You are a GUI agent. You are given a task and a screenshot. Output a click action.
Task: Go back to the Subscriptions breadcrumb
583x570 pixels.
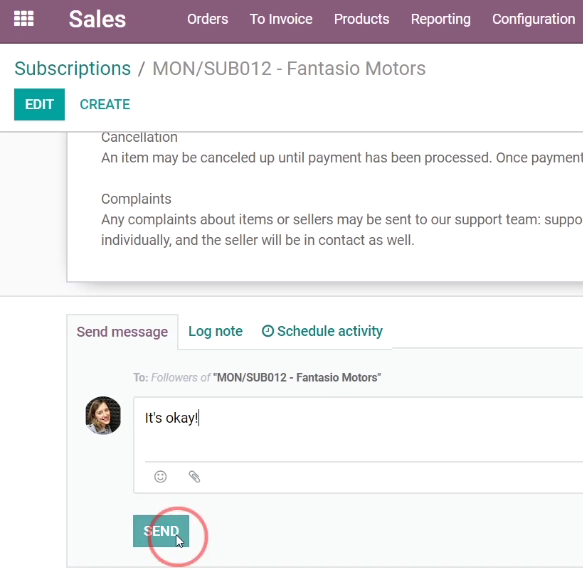[x=73, y=68]
